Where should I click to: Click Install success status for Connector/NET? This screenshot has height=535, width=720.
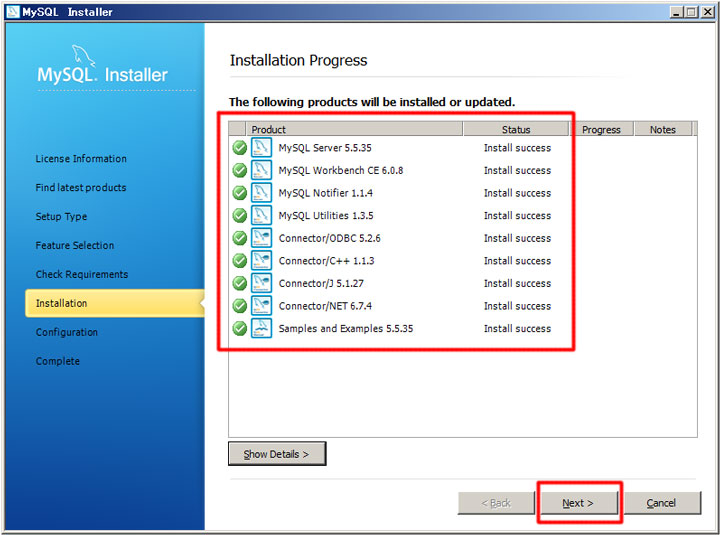coord(517,306)
